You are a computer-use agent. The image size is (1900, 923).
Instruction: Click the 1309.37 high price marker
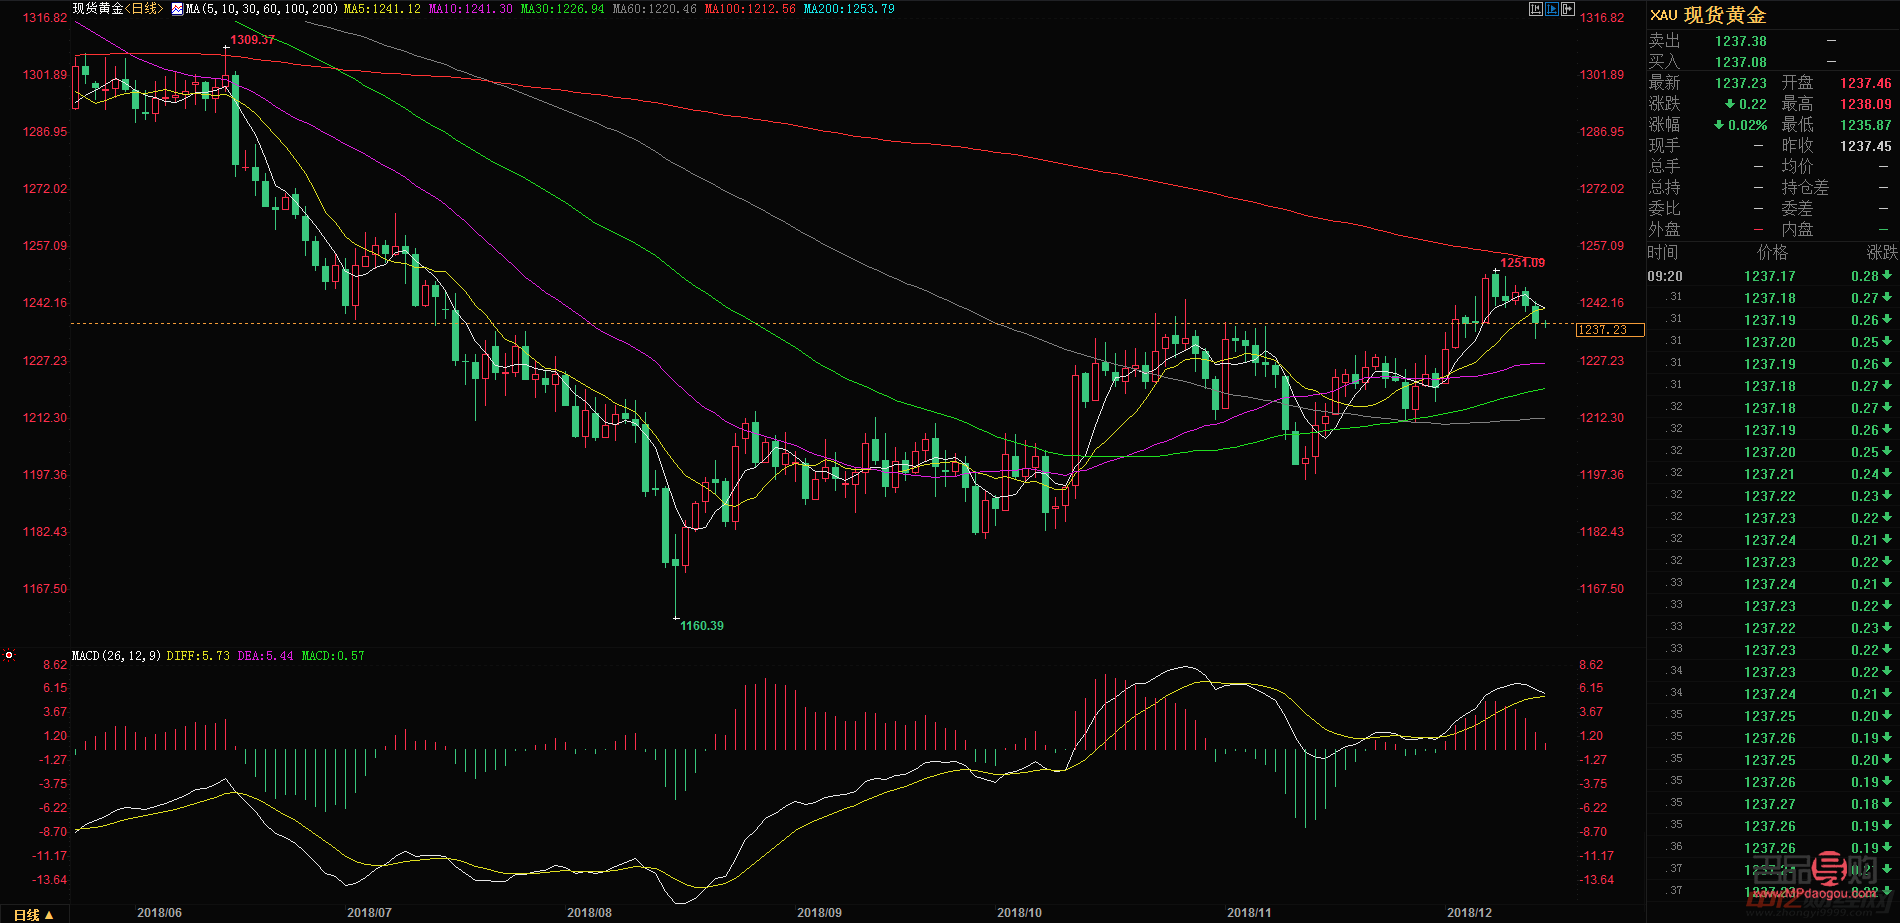(252, 40)
